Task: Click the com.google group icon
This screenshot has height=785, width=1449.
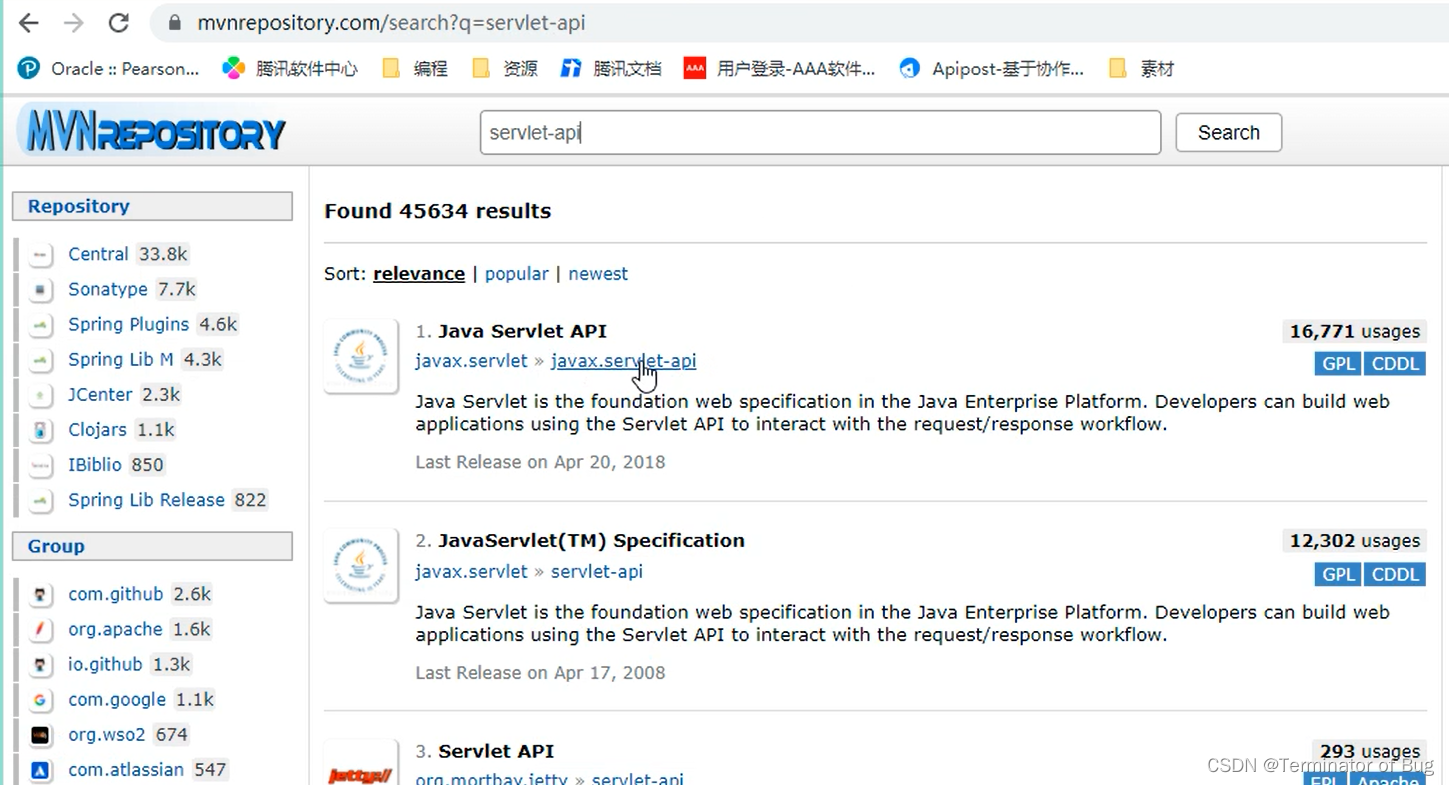Action: pos(40,700)
